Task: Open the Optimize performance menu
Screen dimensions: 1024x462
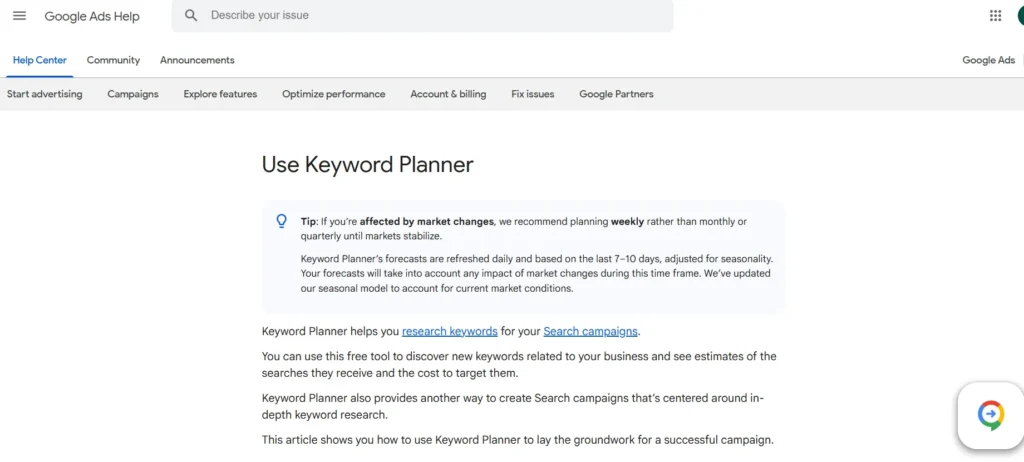Action: [334, 94]
